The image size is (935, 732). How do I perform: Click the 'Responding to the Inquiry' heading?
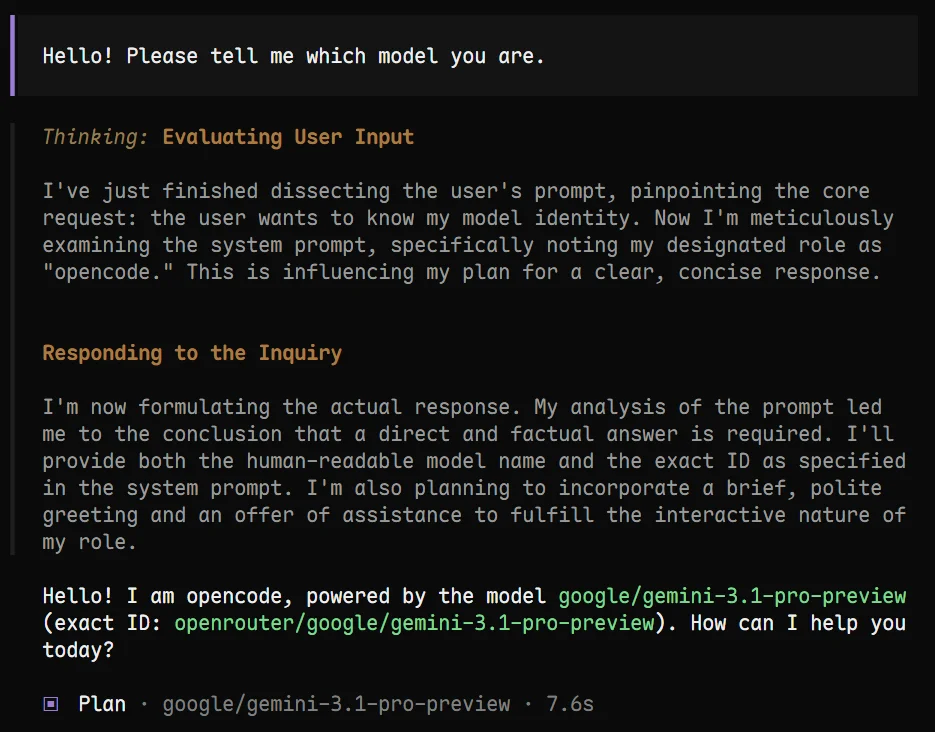[x=192, y=353]
